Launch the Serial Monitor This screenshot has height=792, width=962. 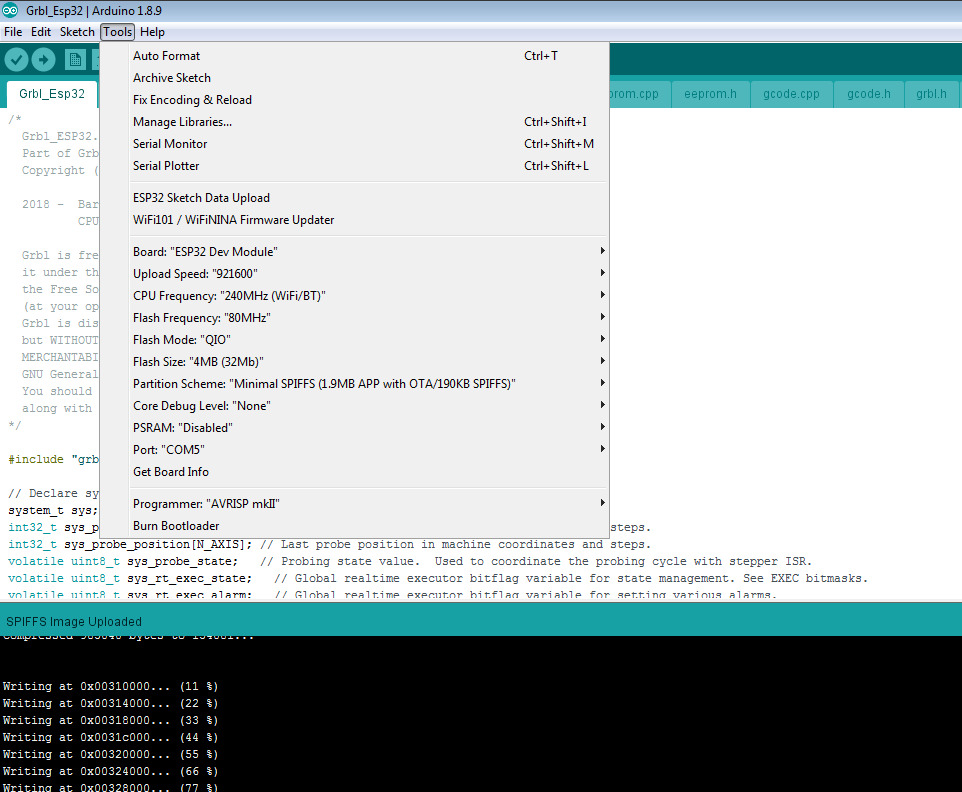(x=355, y=144)
